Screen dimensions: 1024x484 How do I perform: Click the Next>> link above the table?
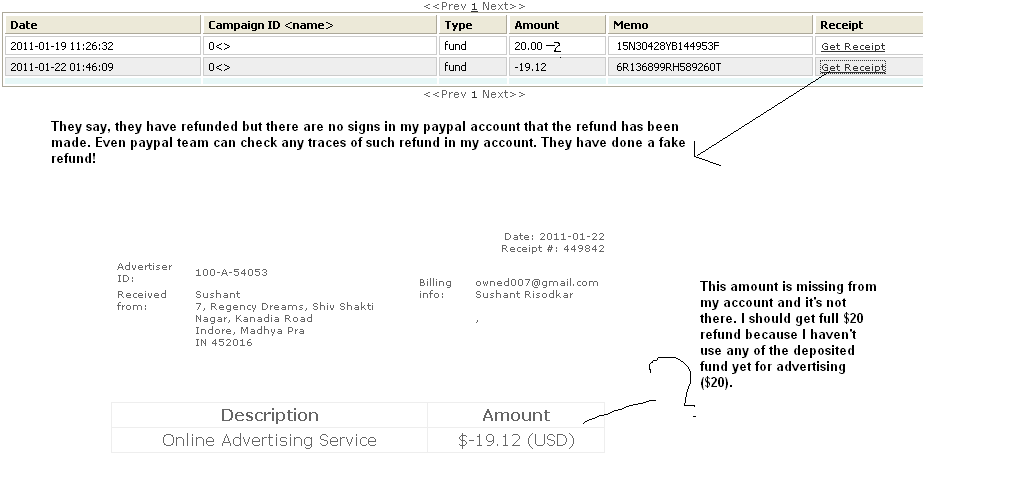pos(503,6)
